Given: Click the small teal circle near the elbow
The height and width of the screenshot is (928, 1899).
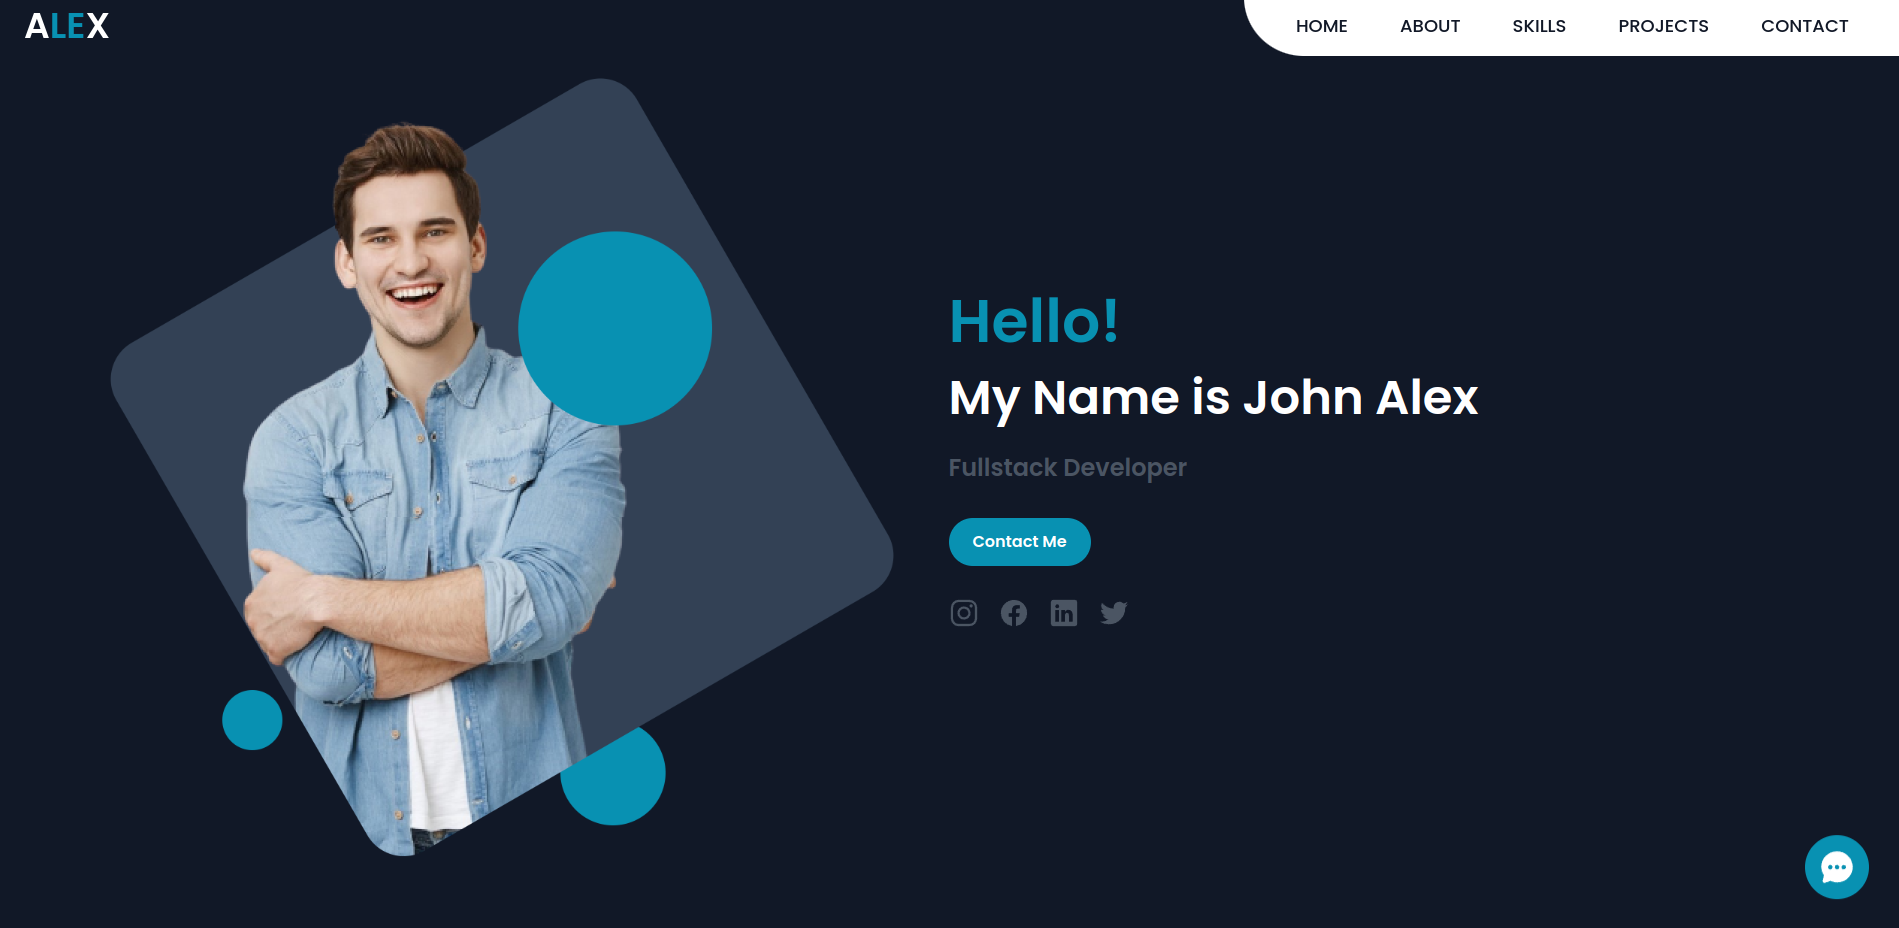Looking at the screenshot, I should coord(252,720).
